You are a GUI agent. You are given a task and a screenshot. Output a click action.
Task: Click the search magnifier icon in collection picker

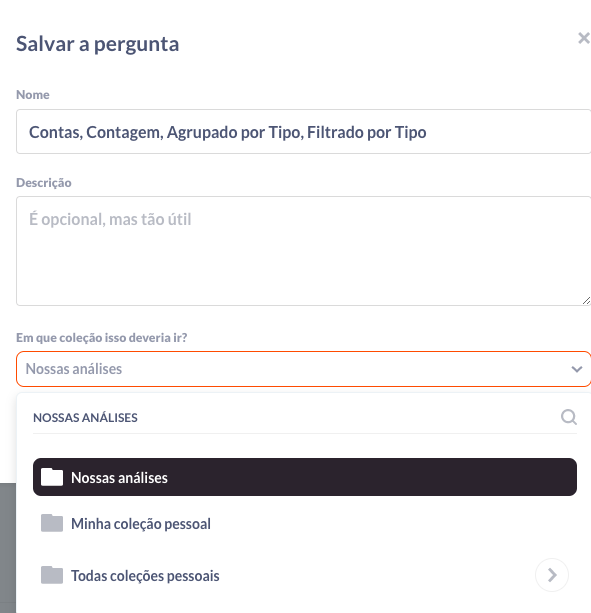pos(569,417)
